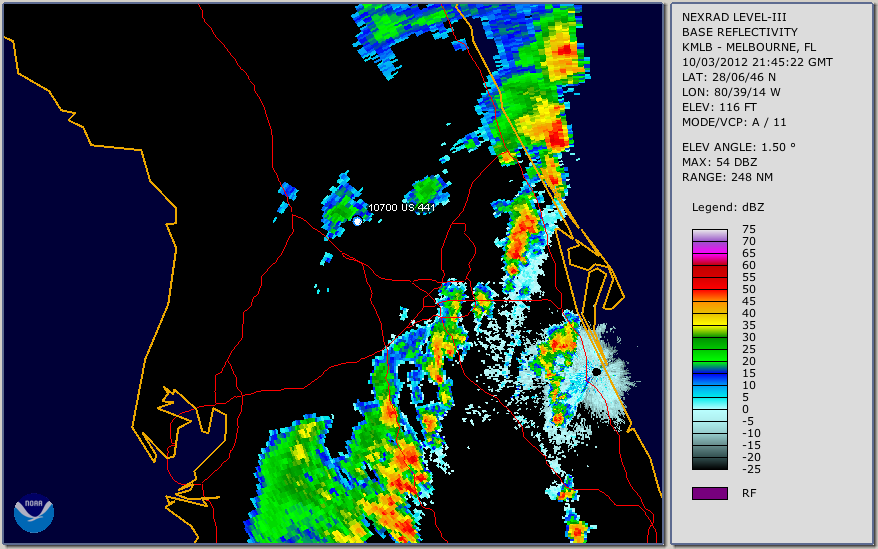This screenshot has height=549, width=878.
Task: Click the '10/03/2012 21:45:22 GMT' timestamp
Action: point(757,62)
